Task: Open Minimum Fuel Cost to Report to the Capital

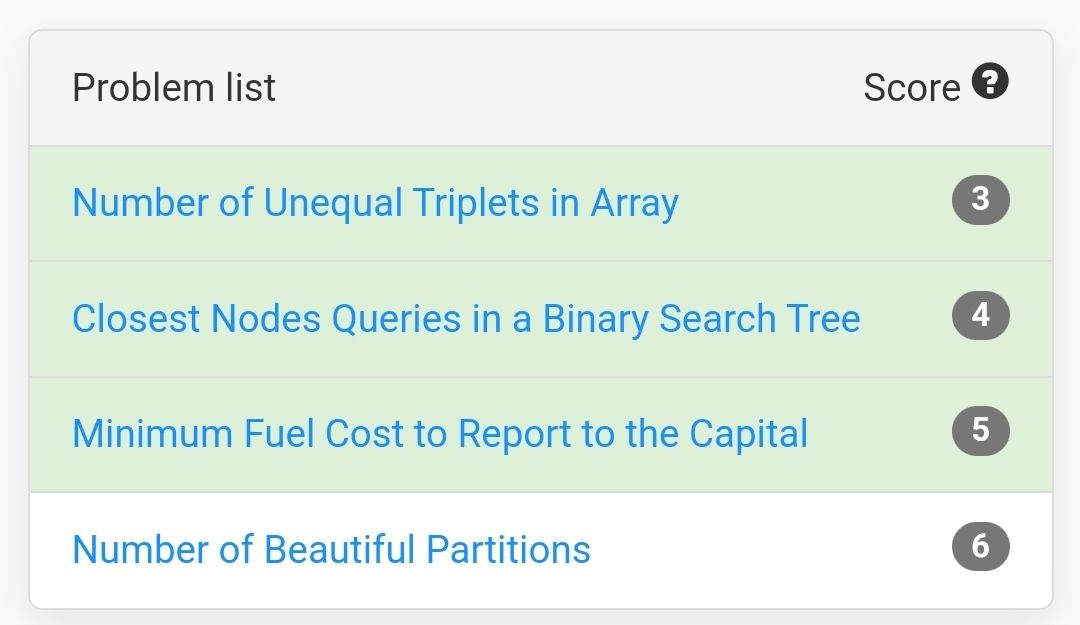Action: click(x=440, y=433)
